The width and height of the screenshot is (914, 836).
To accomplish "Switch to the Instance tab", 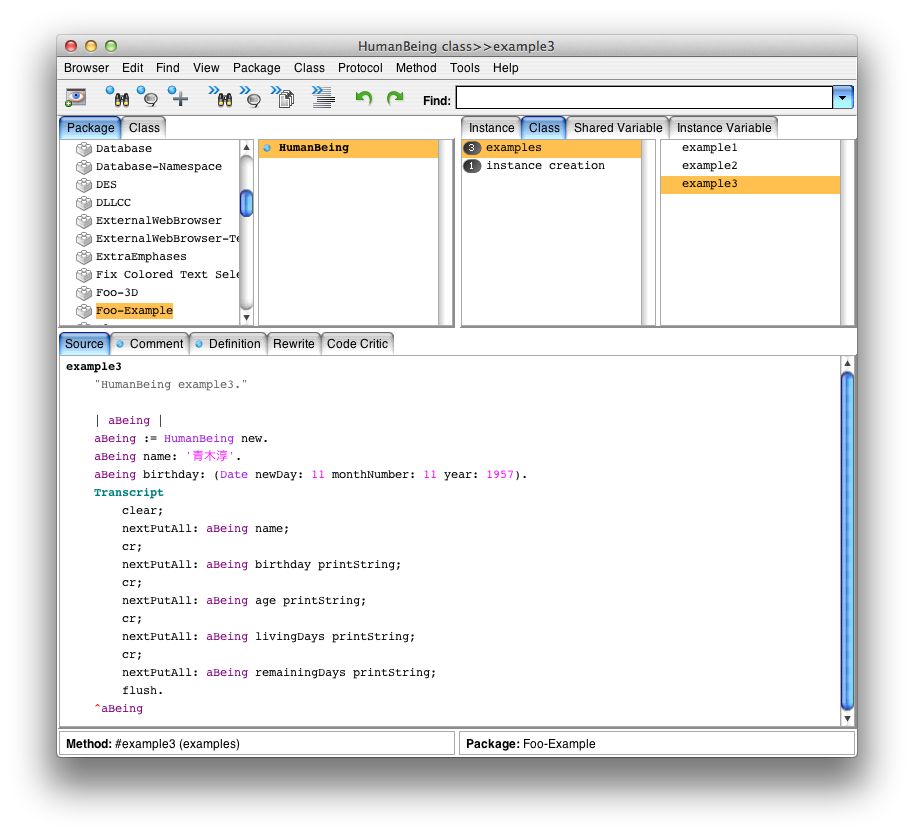I will coord(491,128).
